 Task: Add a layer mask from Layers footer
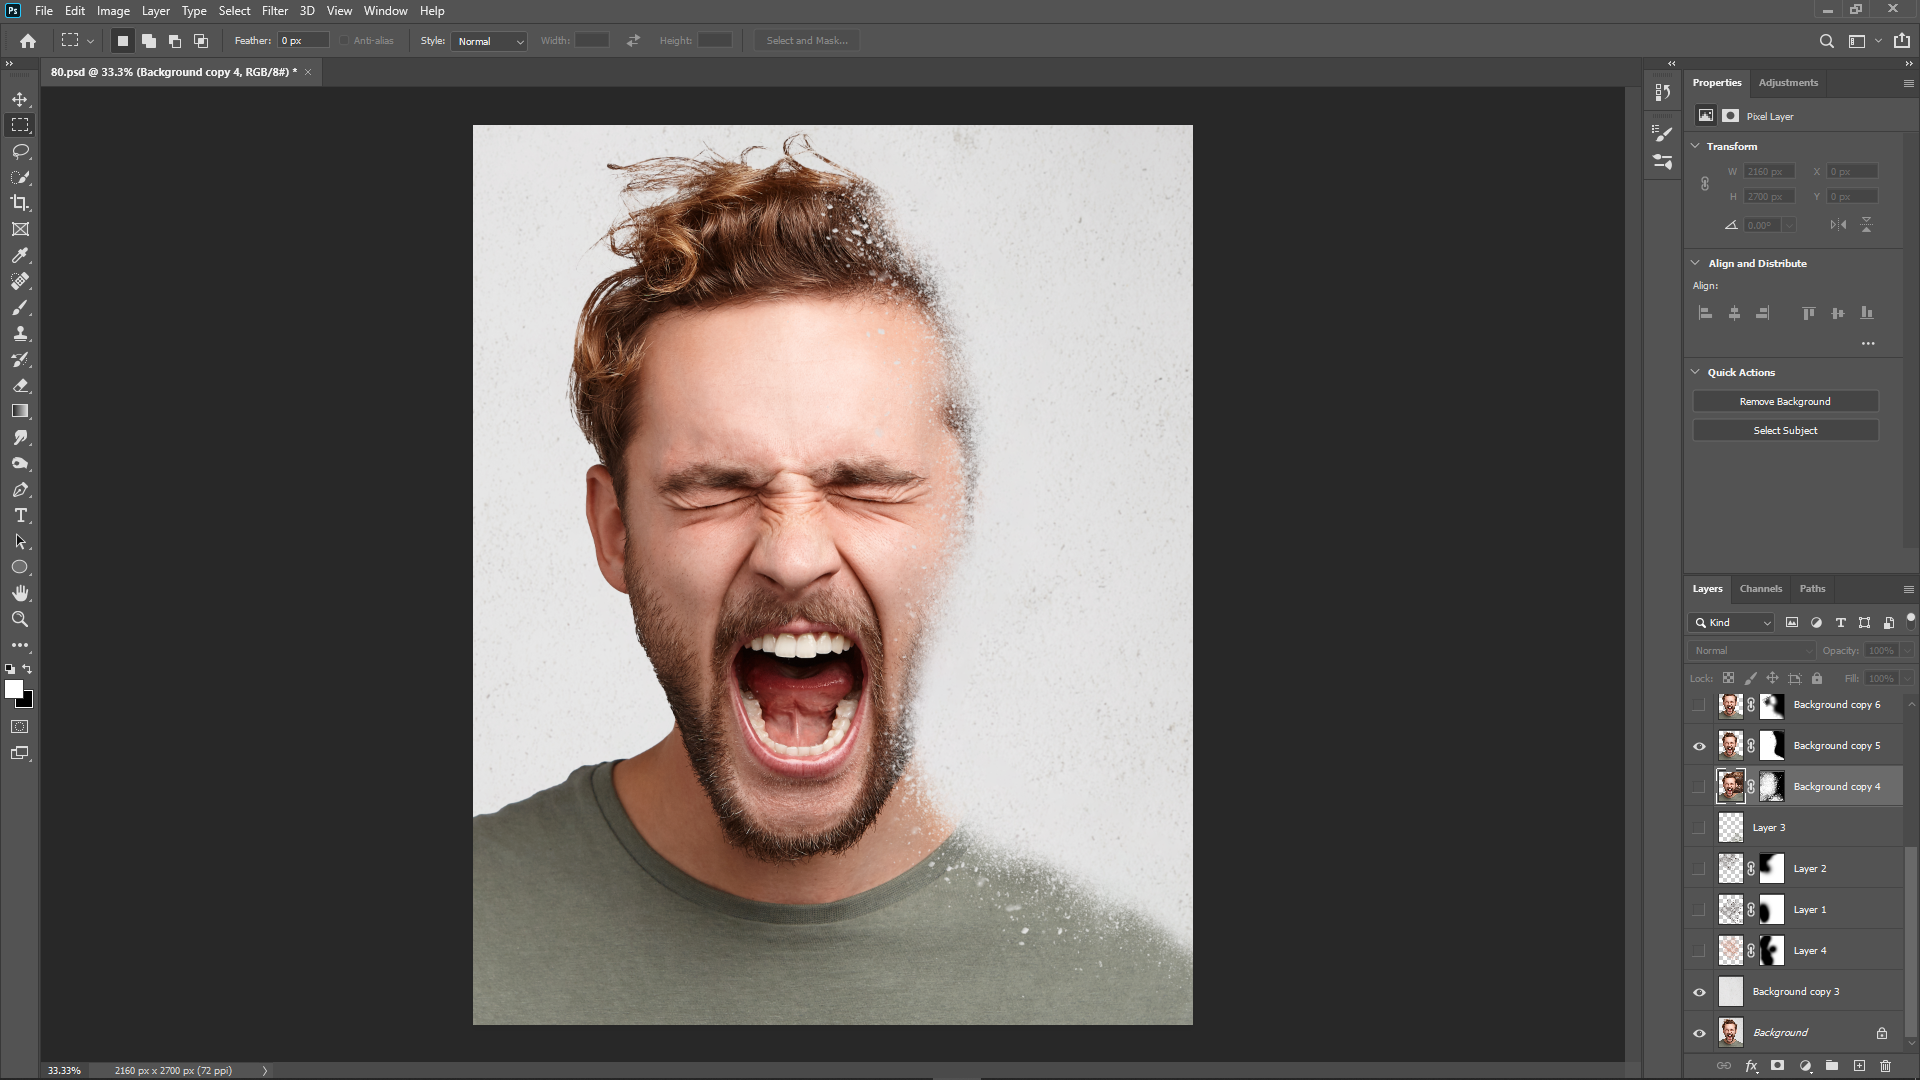(1777, 1066)
